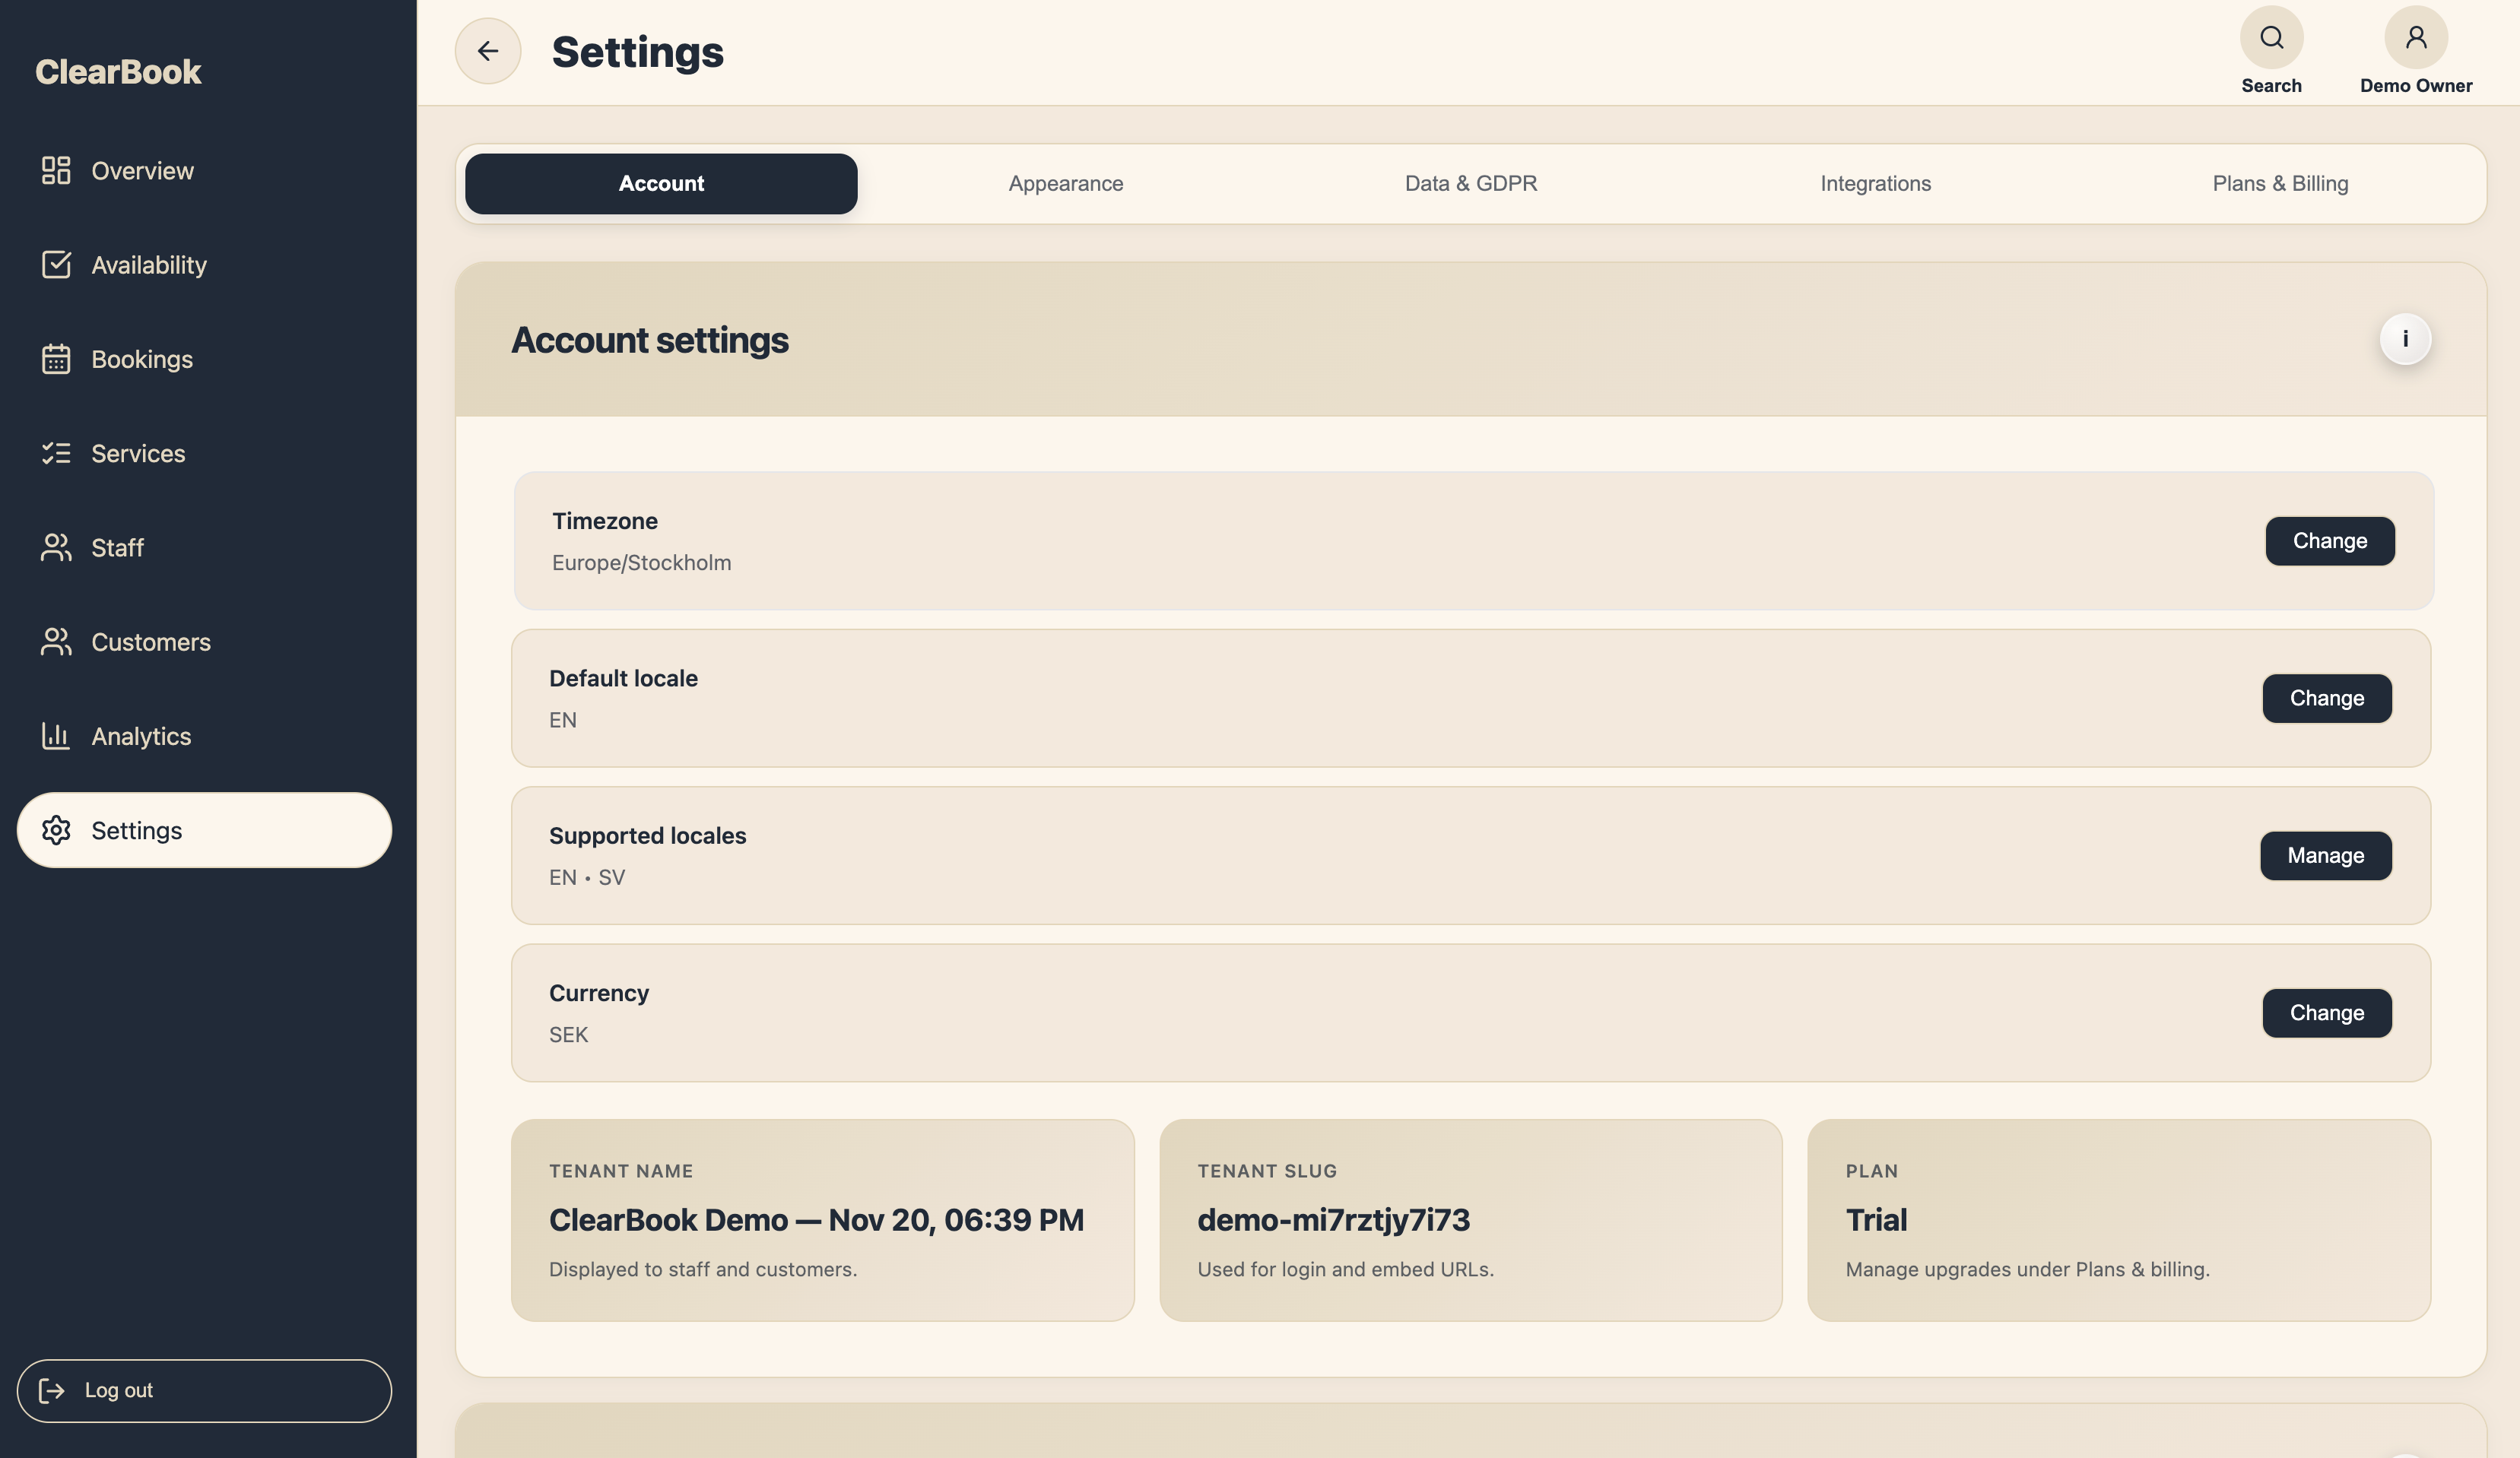Click the Demo Owner profile icon
2520x1458 pixels.
[2416, 37]
